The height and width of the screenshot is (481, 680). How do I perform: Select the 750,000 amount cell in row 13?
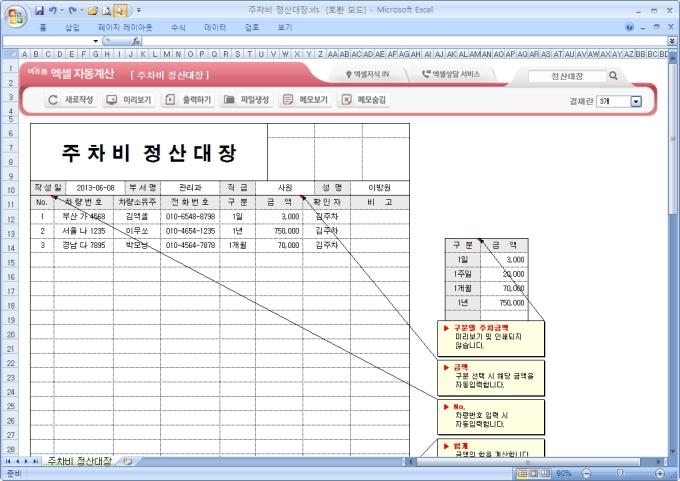tap(279, 231)
